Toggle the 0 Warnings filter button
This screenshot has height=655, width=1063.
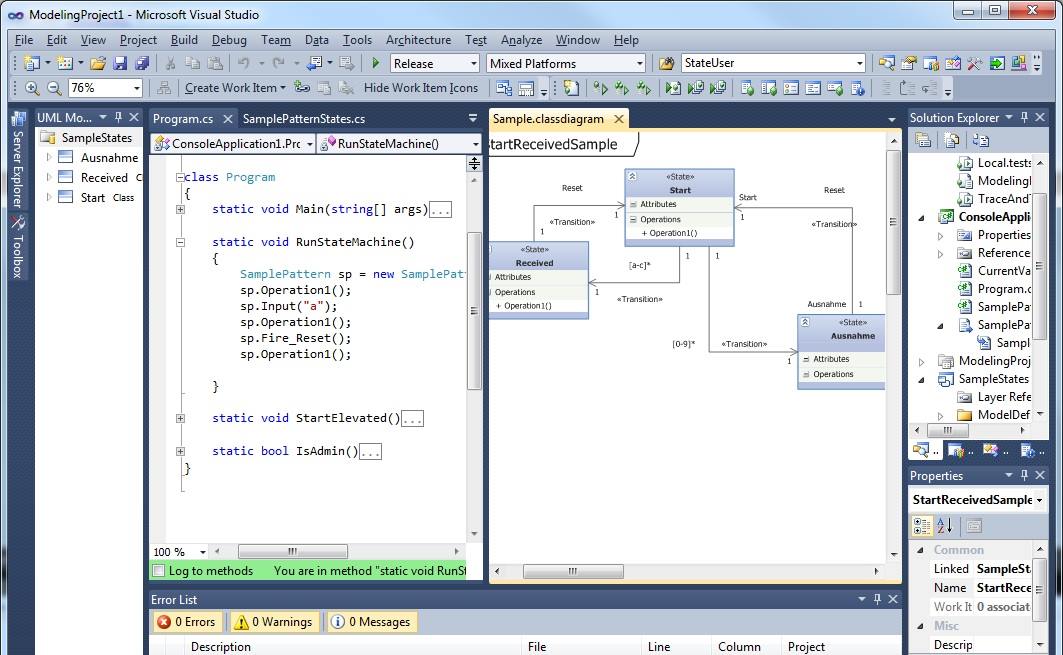272,622
